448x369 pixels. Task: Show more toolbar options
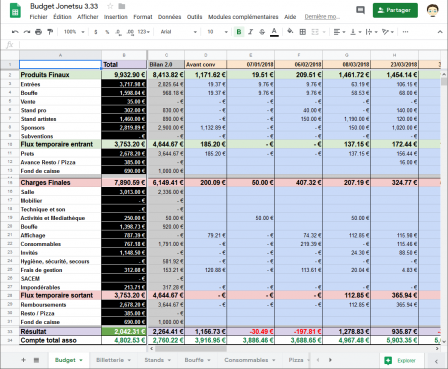pos(405,32)
